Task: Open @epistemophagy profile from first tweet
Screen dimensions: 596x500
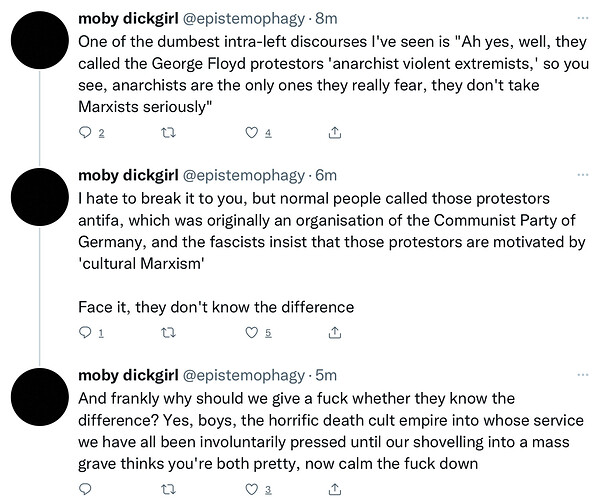Action: 244,19
